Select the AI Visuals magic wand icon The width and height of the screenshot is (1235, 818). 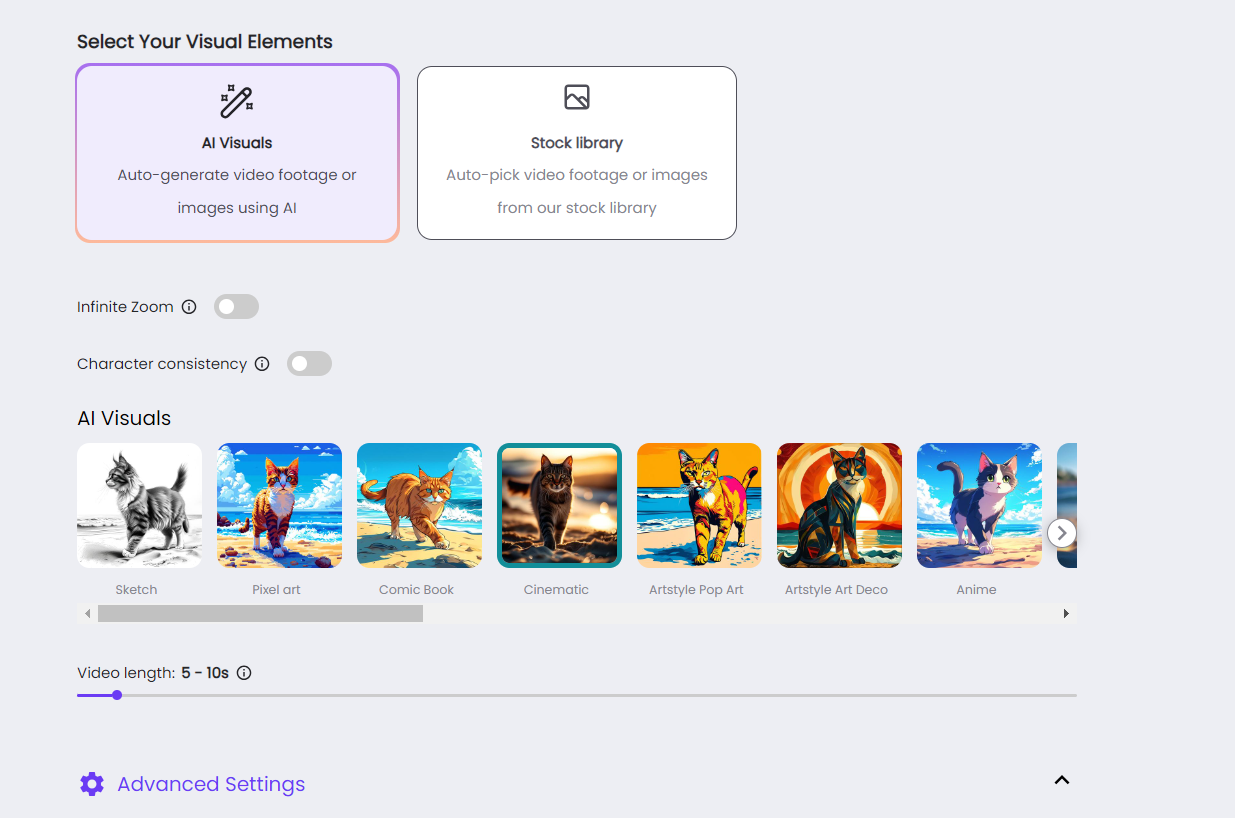pos(237,102)
